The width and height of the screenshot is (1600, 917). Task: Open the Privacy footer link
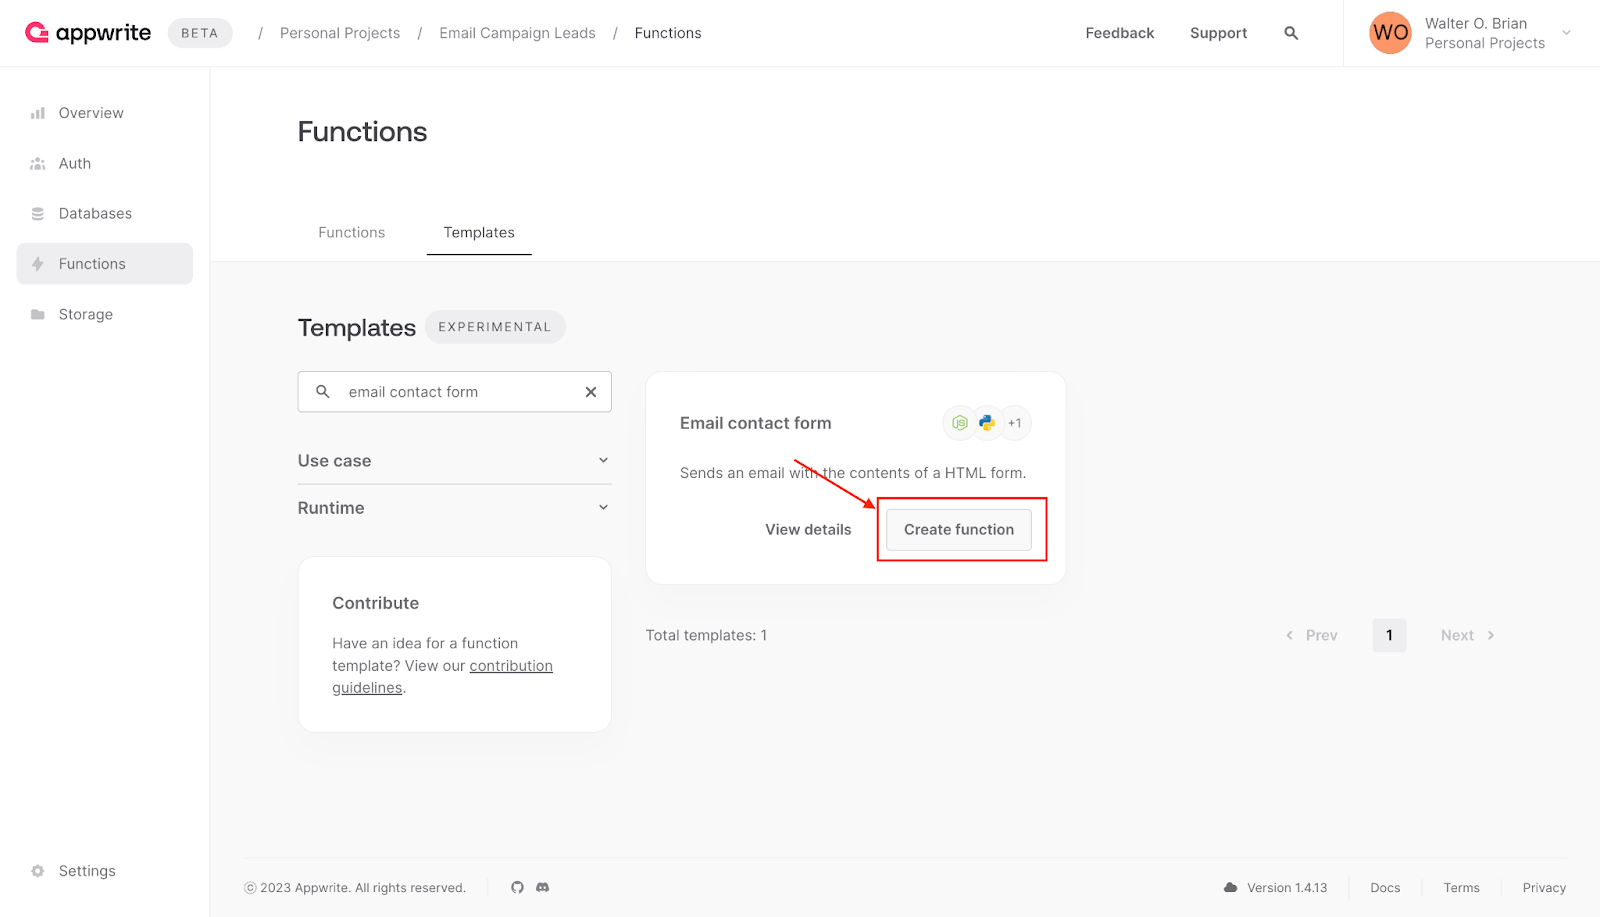pyautogui.click(x=1544, y=888)
